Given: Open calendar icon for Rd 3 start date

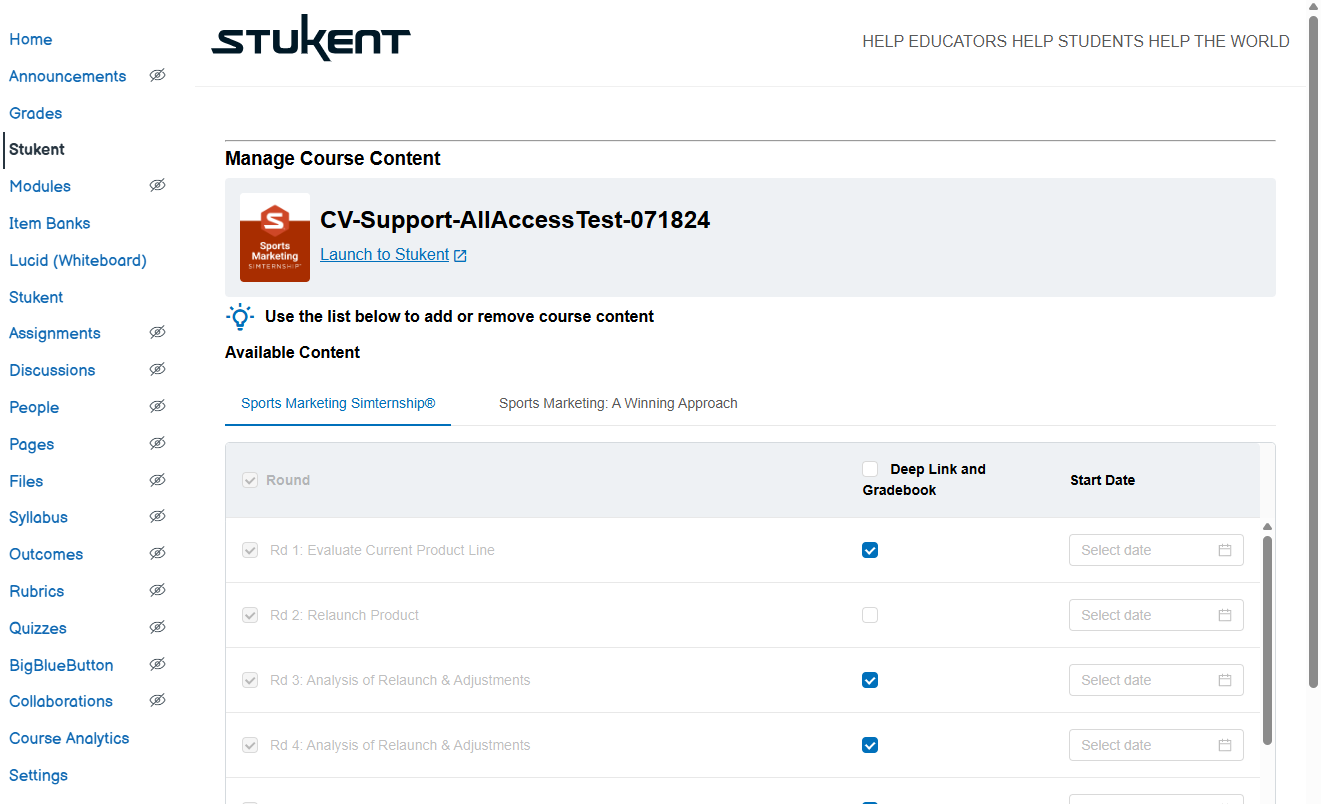Looking at the screenshot, I should (x=1225, y=680).
